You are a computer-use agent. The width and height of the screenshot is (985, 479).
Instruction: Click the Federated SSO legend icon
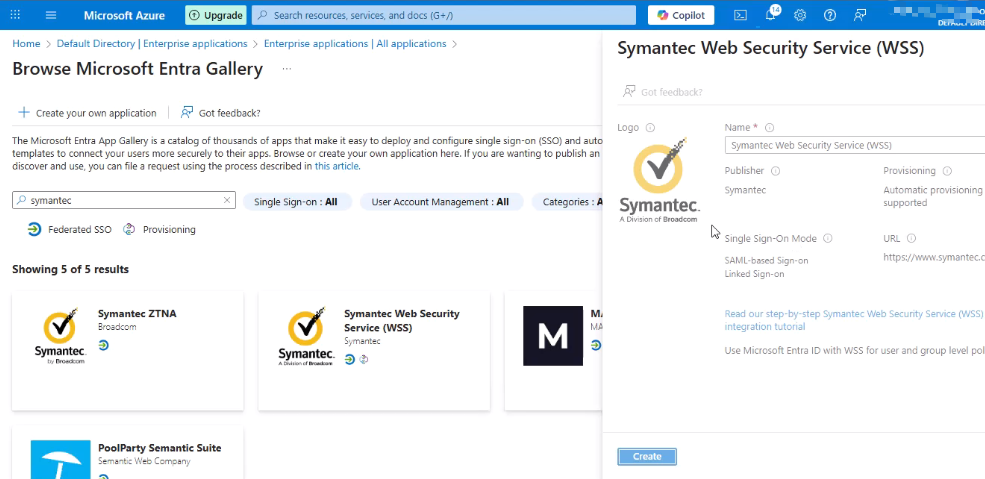[x=34, y=229]
